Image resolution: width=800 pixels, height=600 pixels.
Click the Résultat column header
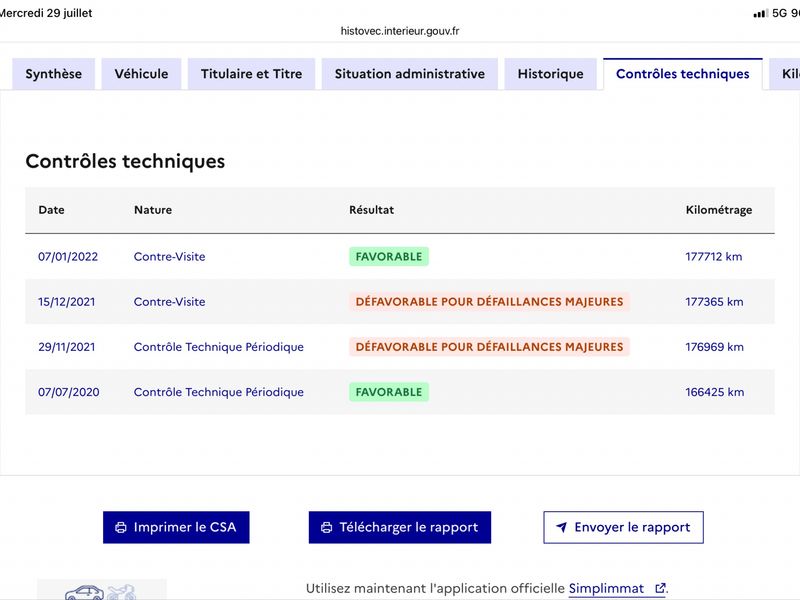(371, 210)
